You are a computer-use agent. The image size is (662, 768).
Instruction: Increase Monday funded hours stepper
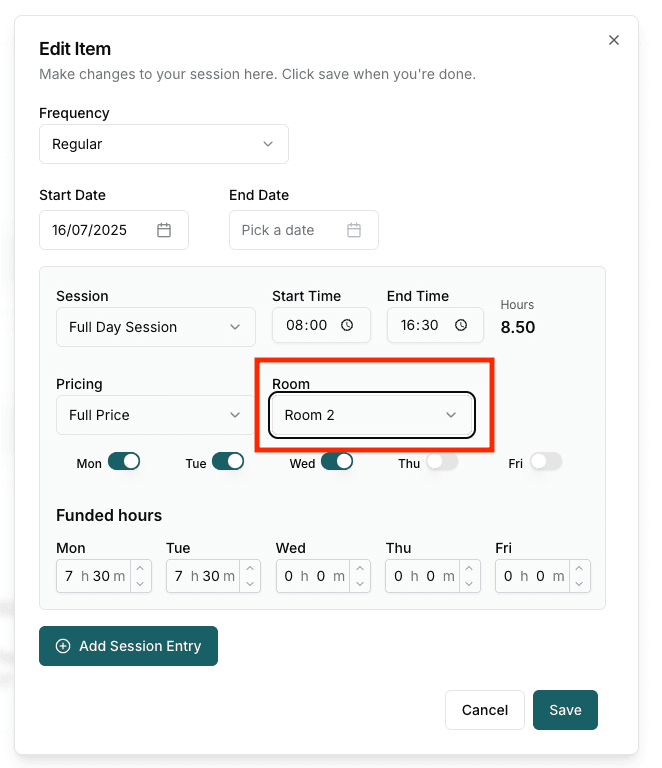tap(140, 569)
